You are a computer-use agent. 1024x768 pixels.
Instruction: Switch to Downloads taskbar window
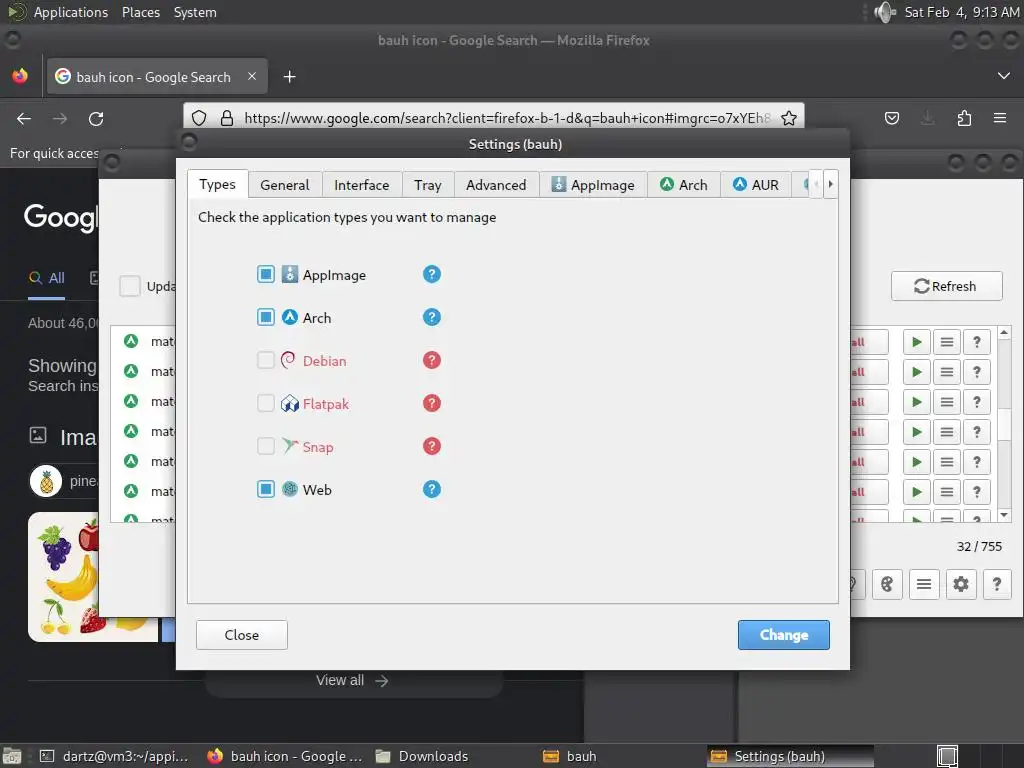423,756
